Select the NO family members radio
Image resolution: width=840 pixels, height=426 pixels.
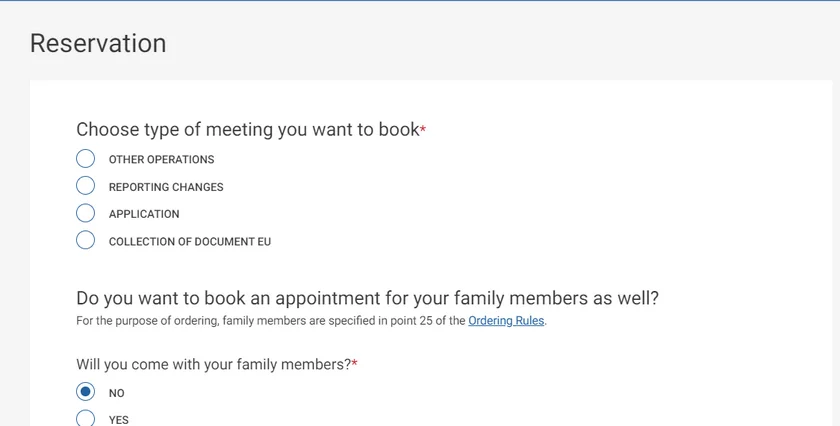coord(86,392)
